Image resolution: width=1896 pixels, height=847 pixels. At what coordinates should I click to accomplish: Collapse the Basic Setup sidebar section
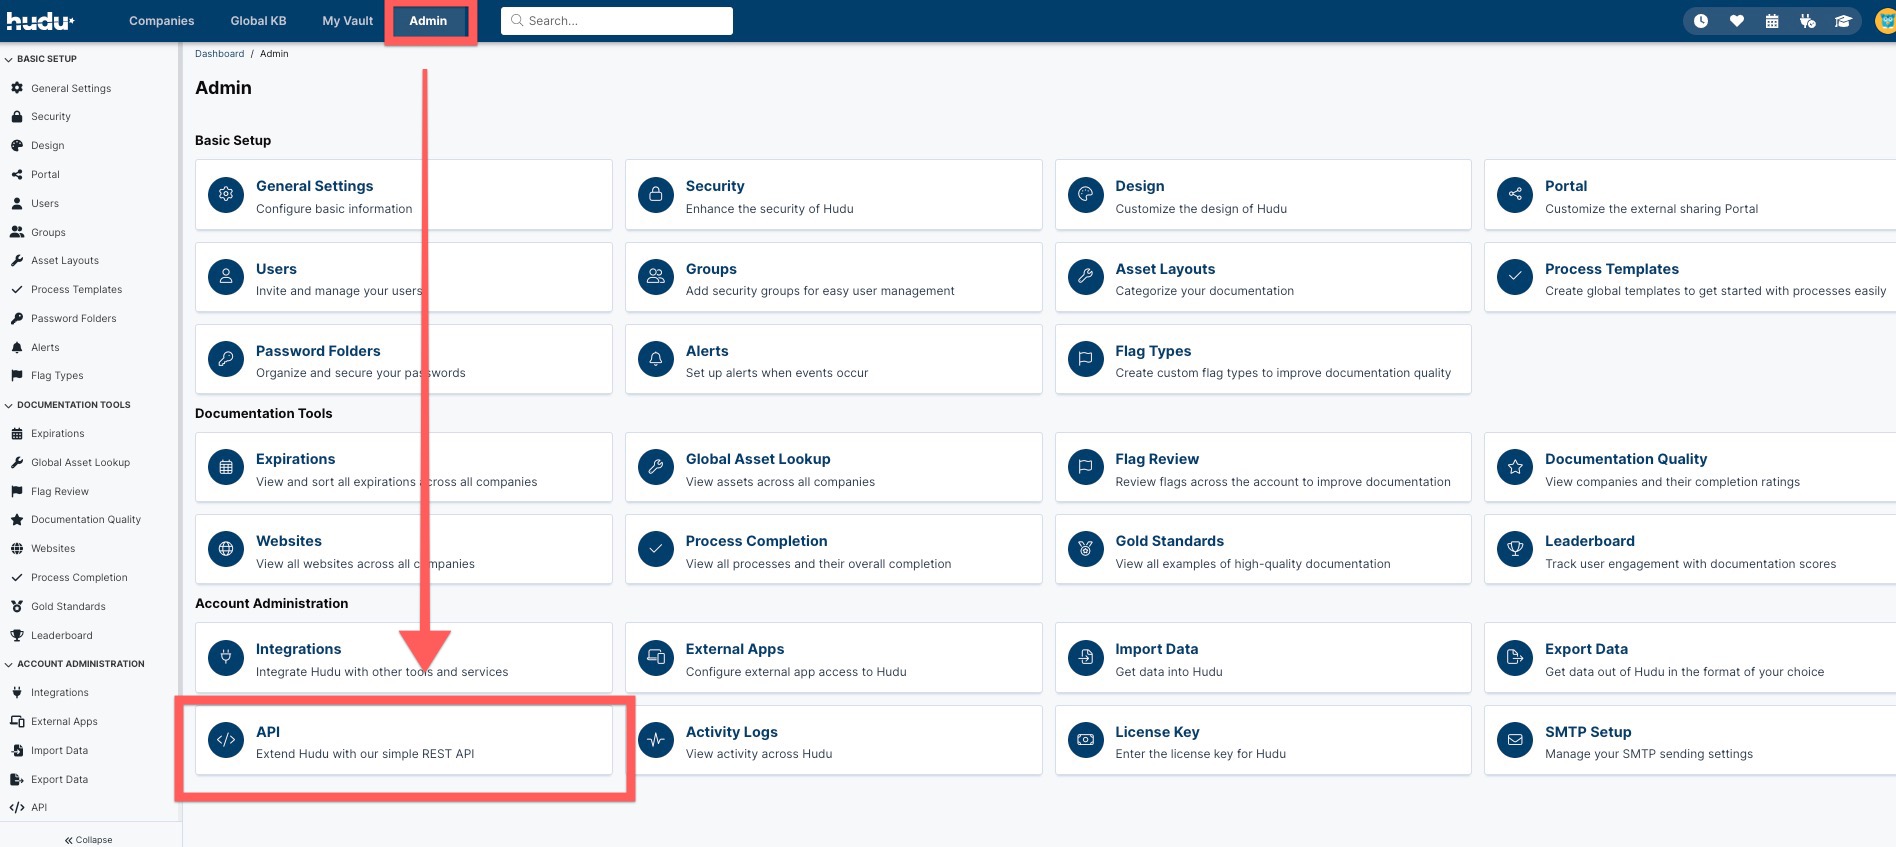(41, 59)
